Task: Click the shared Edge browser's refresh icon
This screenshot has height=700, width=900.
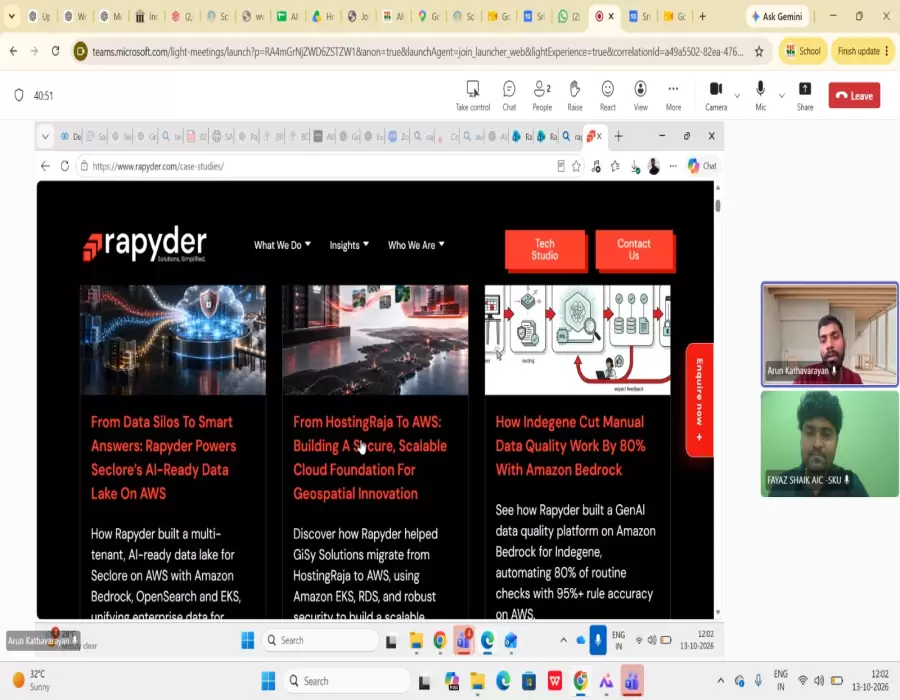Action: [x=65, y=166]
